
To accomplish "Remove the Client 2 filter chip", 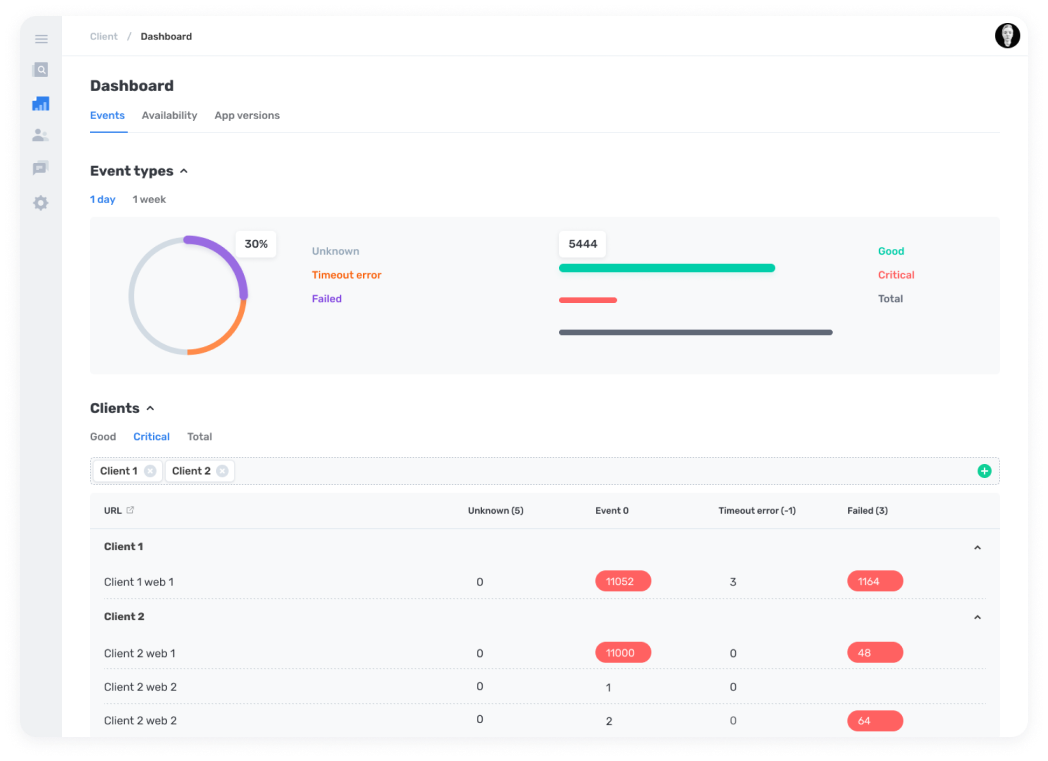I will coord(223,470).
